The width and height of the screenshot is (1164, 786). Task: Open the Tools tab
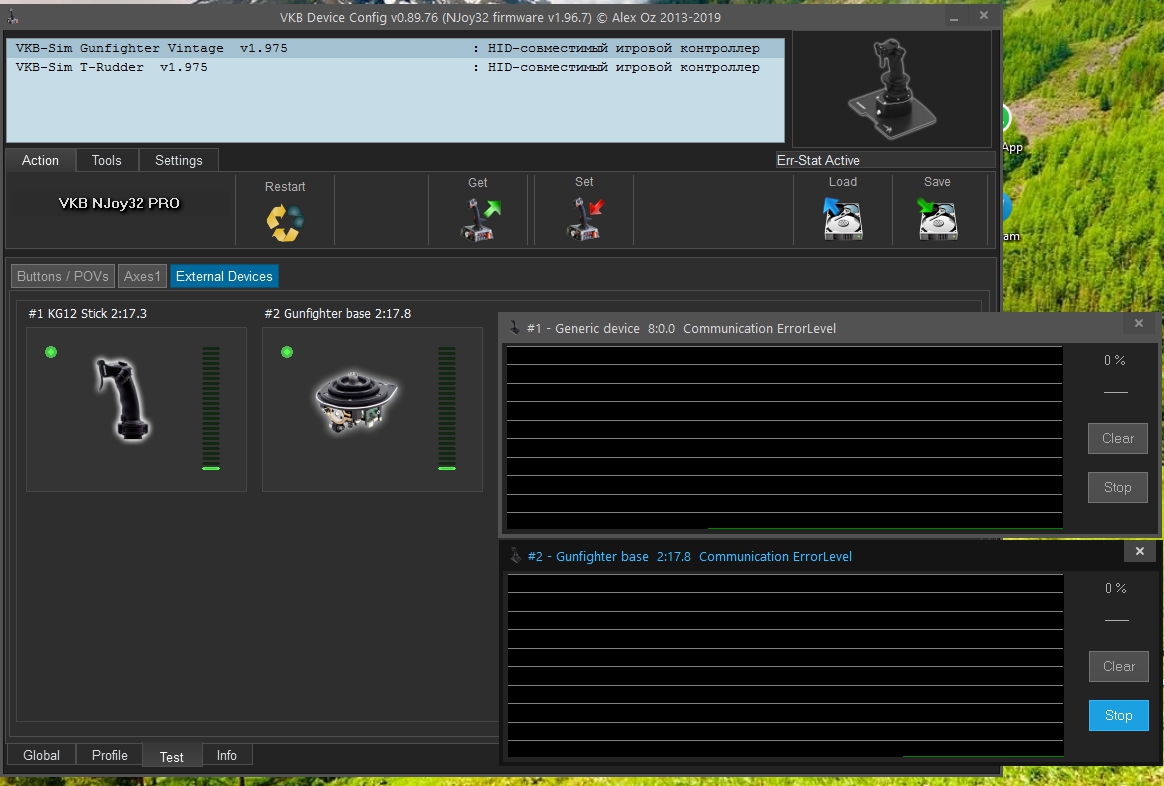106,160
